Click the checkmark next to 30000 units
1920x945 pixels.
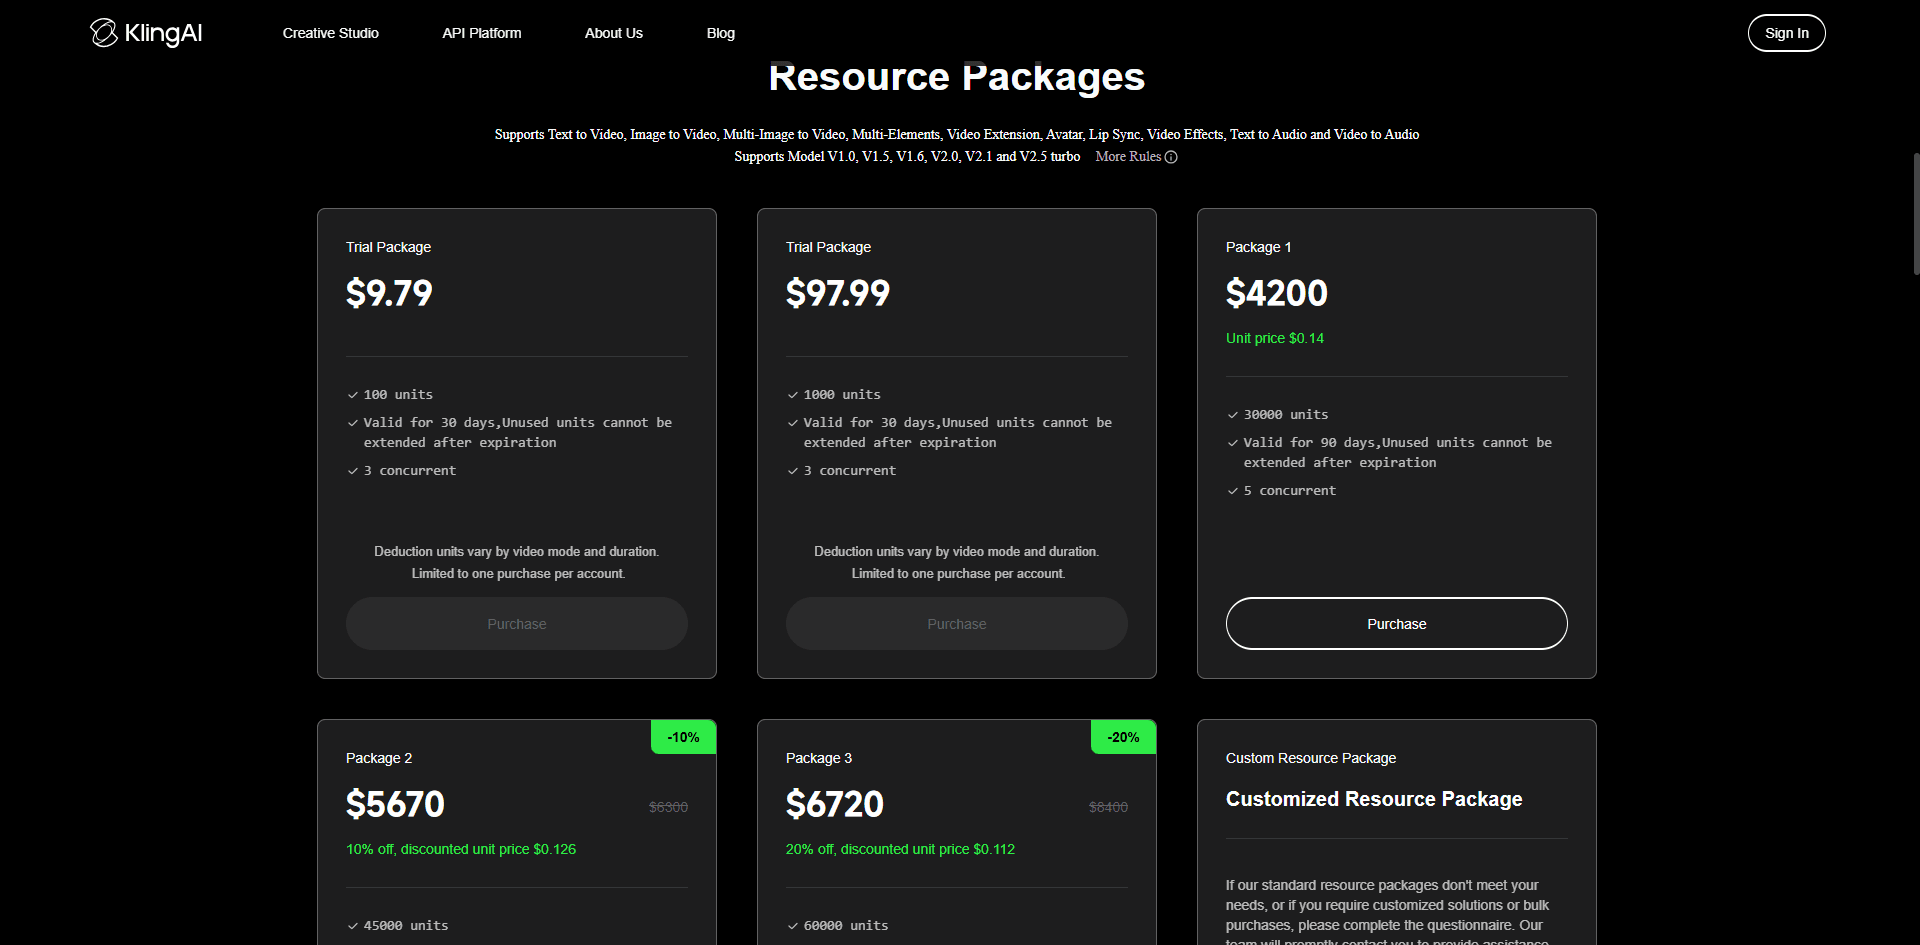pos(1232,415)
